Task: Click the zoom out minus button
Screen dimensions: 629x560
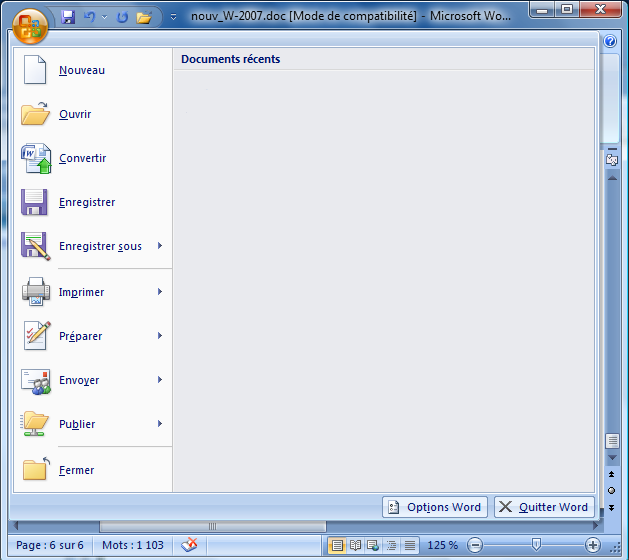Action: [x=475, y=545]
